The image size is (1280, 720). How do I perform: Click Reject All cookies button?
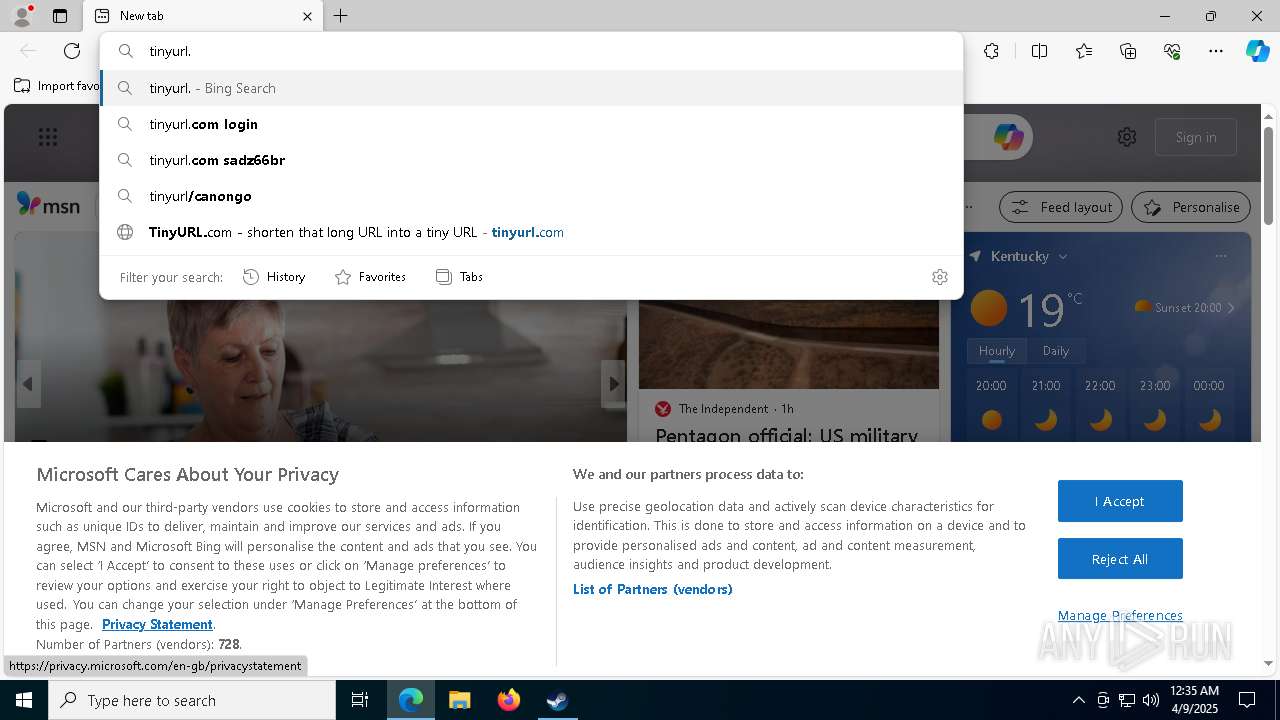pyautogui.click(x=1120, y=559)
